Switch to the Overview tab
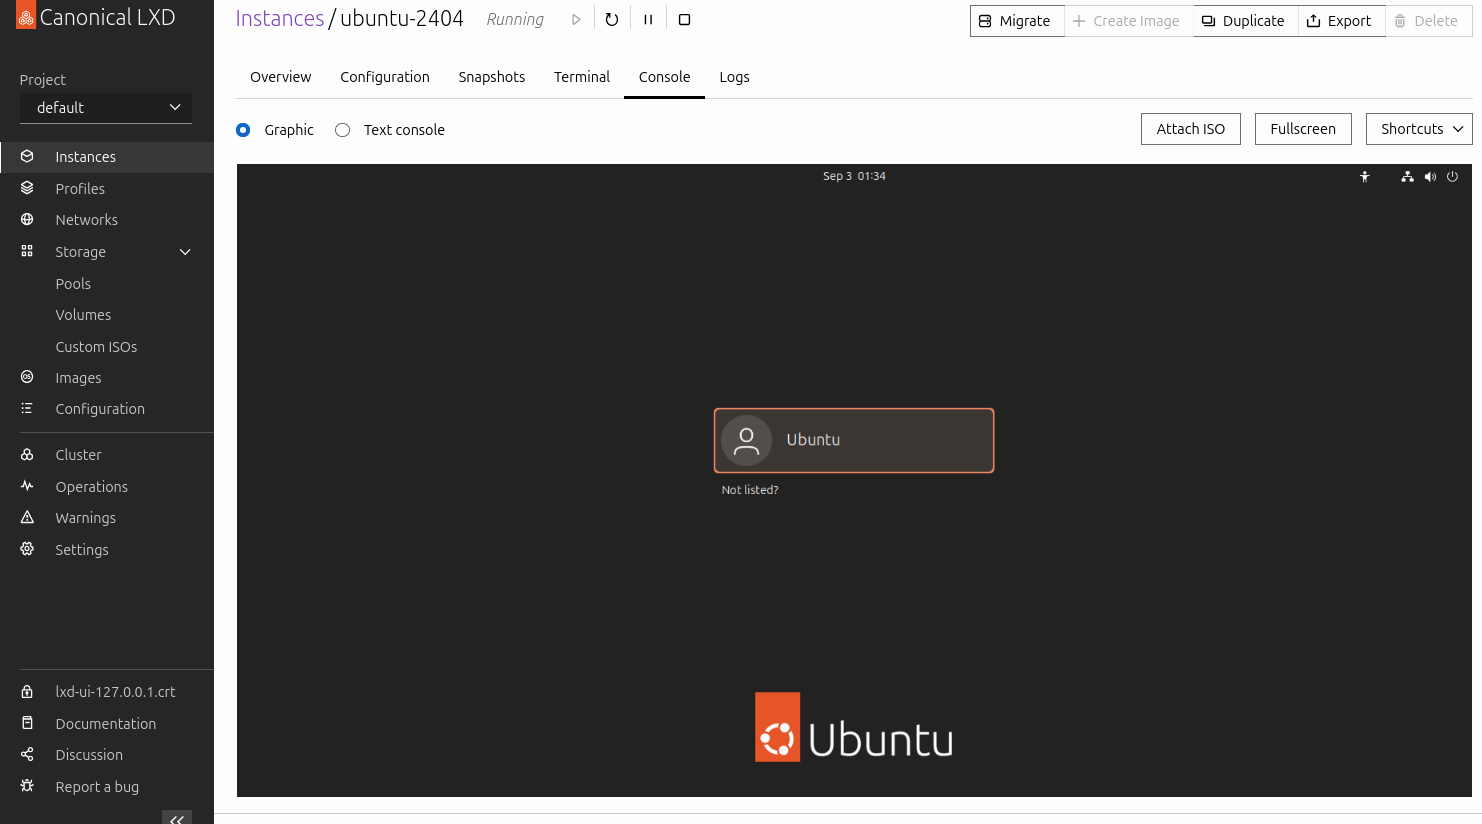Screen dimensions: 1482x824 [x=280, y=77]
